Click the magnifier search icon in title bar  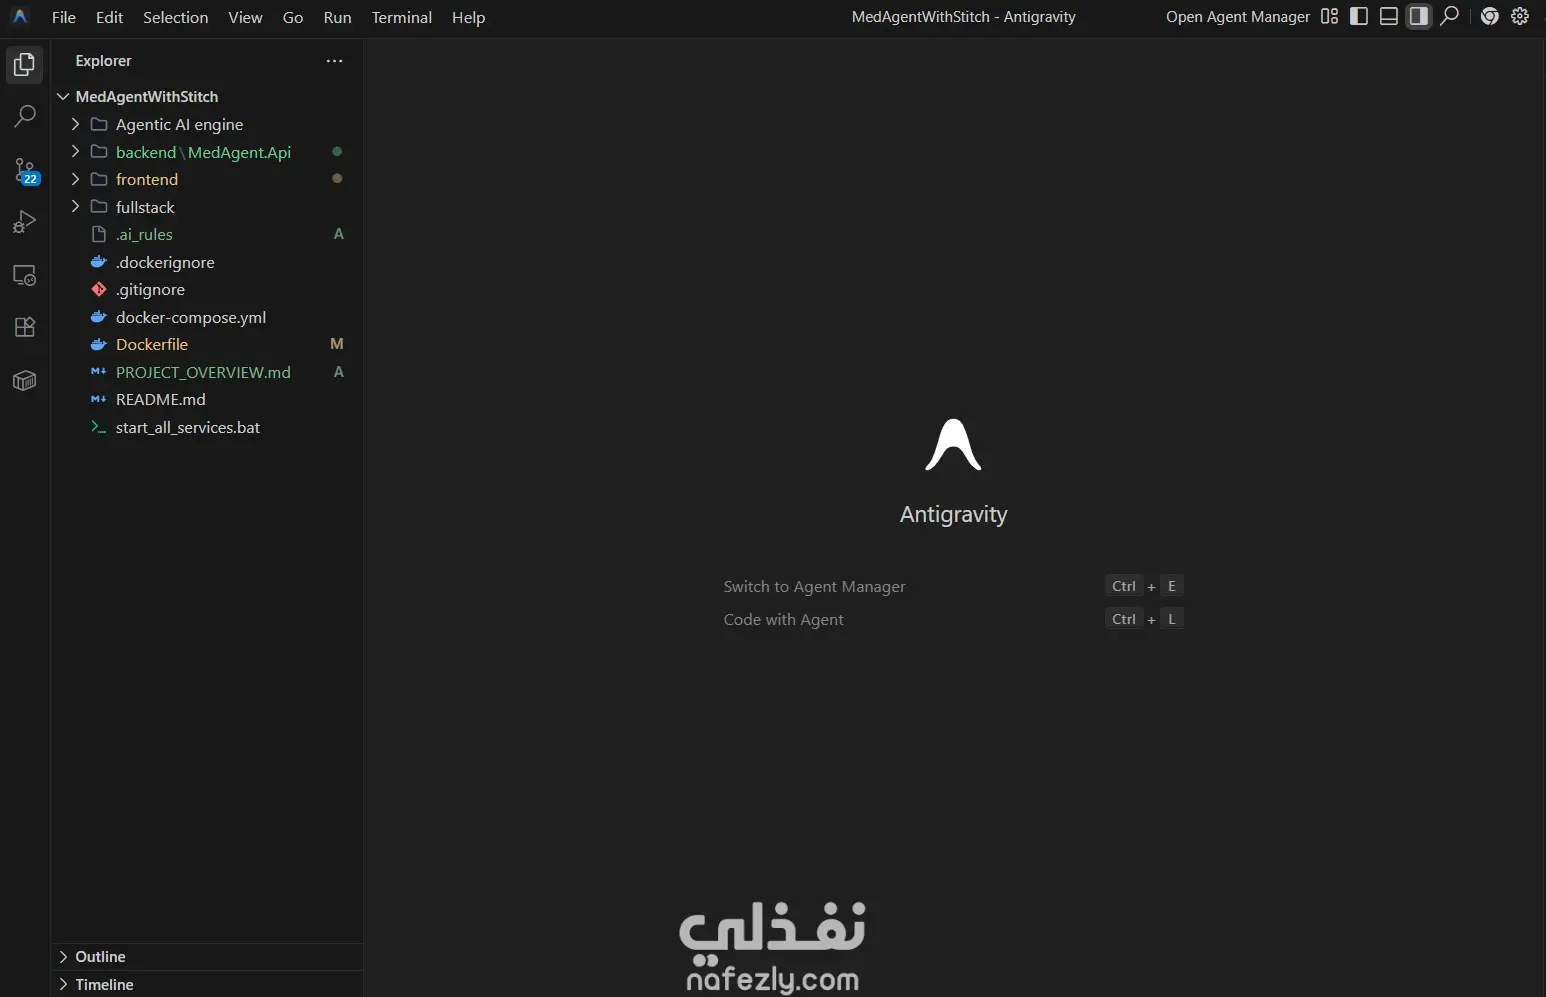tap(1449, 16)
